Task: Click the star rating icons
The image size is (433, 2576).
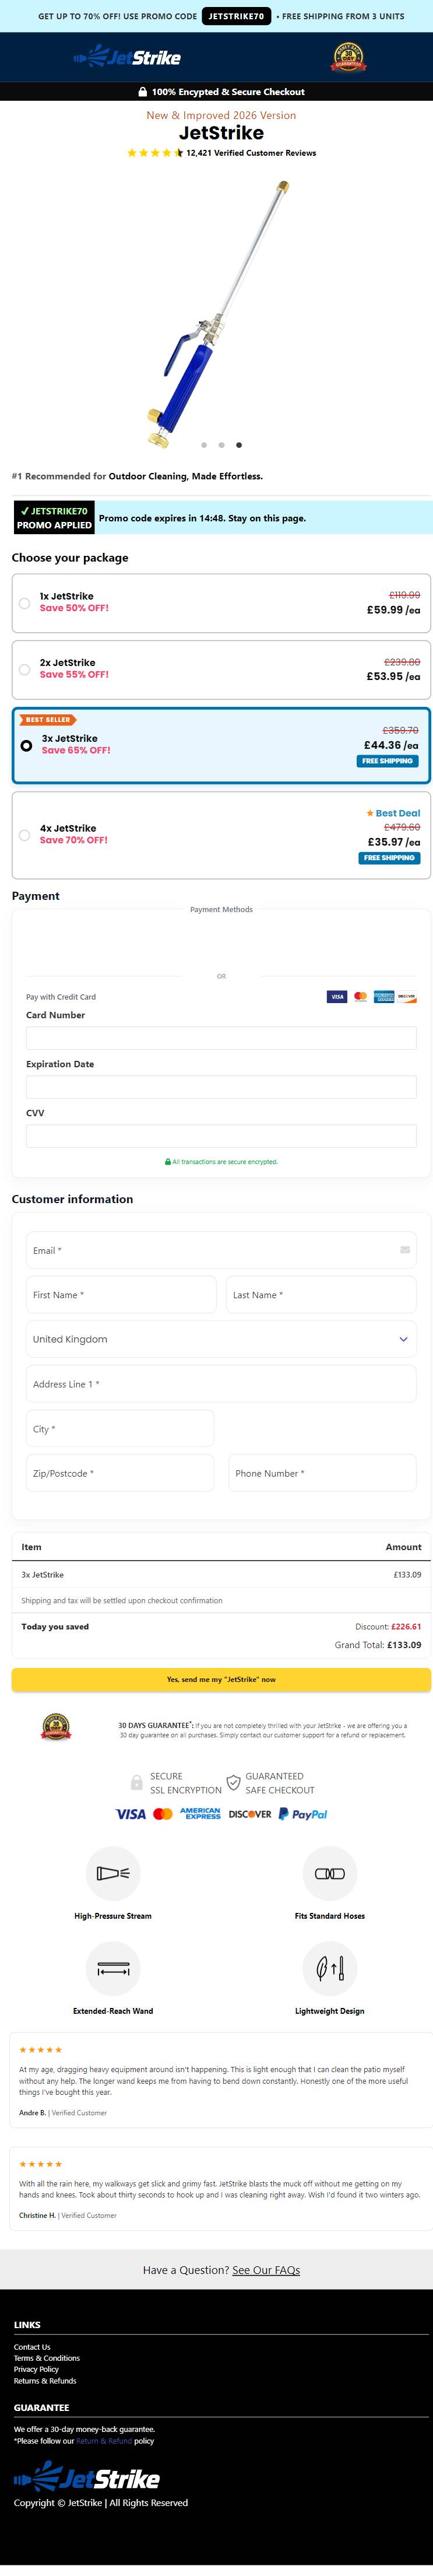Action: (155, 153)
